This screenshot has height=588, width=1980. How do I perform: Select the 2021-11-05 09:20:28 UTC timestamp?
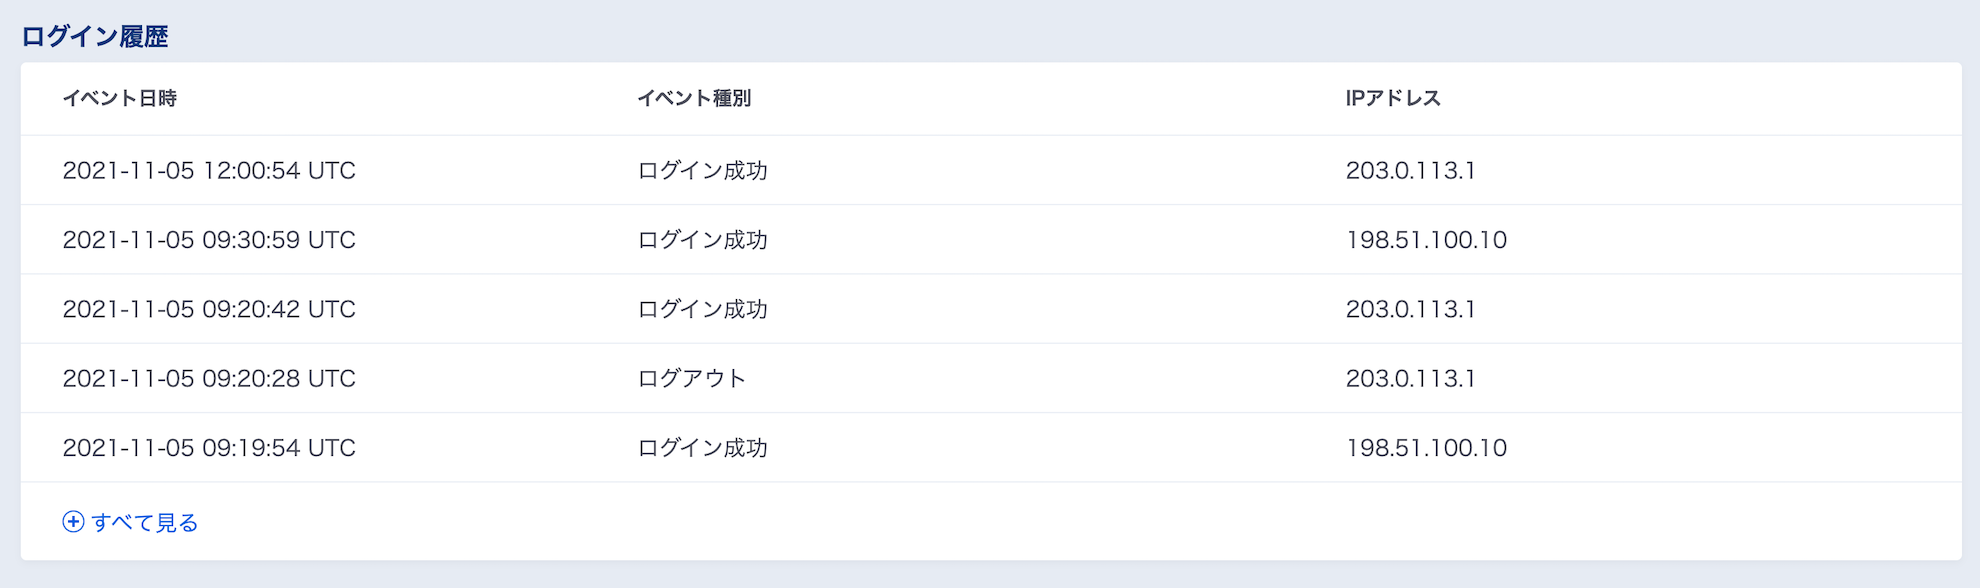209,378
